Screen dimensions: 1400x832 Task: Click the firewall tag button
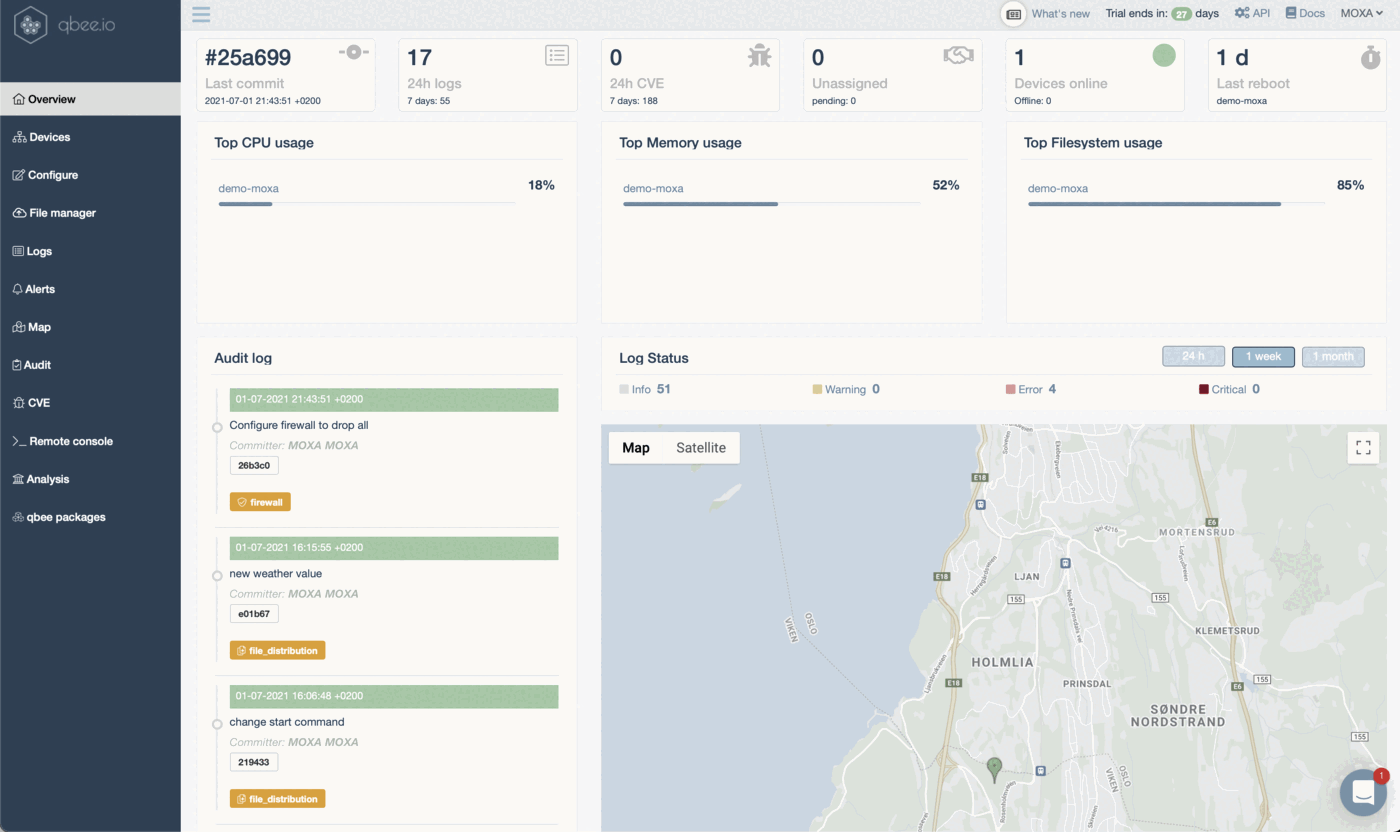pos(260,502)
